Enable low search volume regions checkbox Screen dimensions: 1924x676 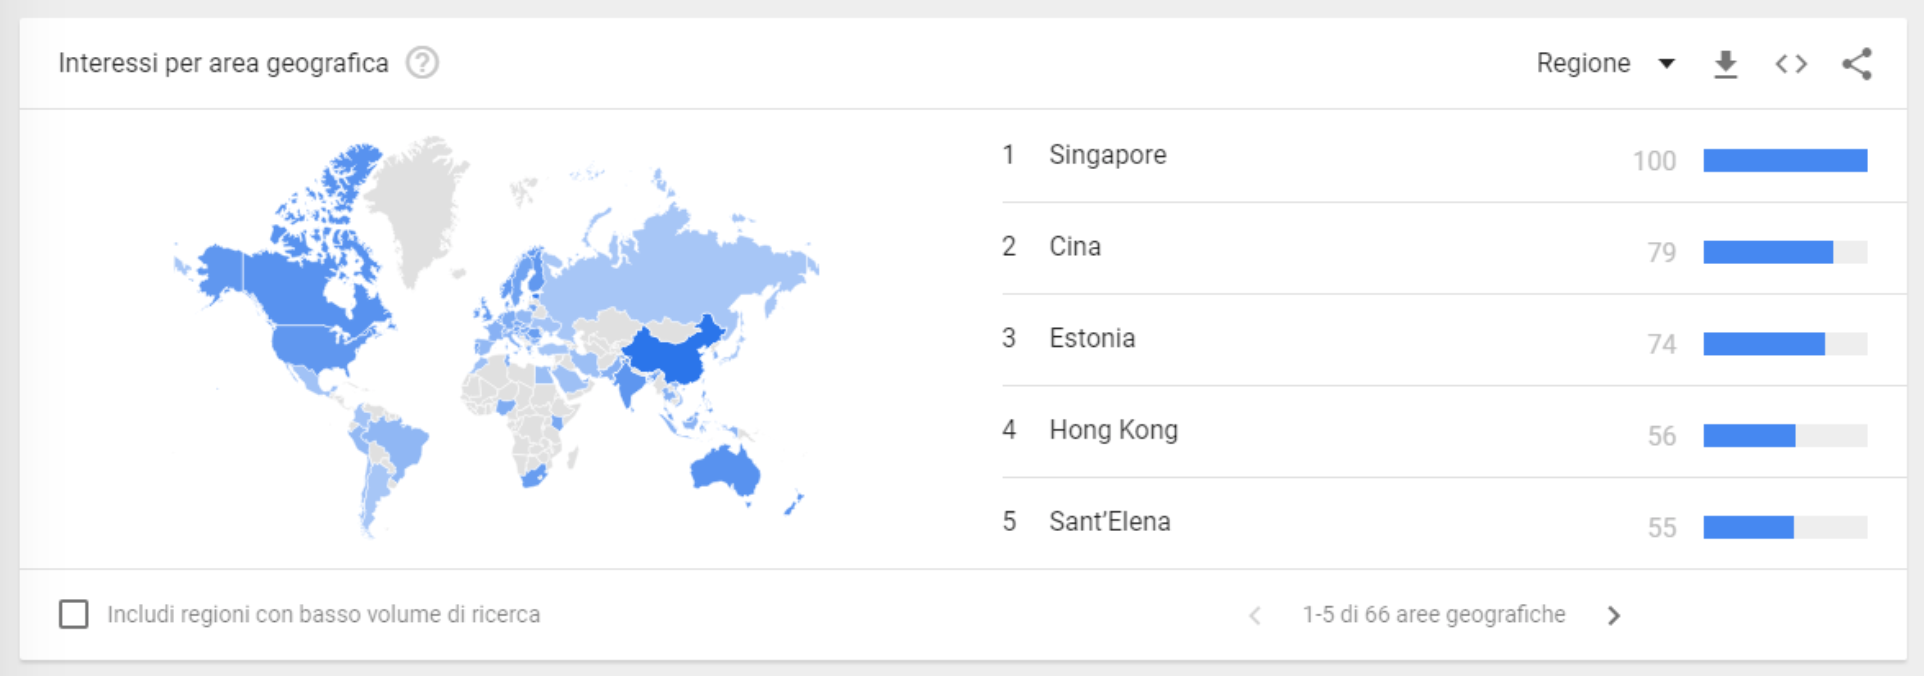74,614
